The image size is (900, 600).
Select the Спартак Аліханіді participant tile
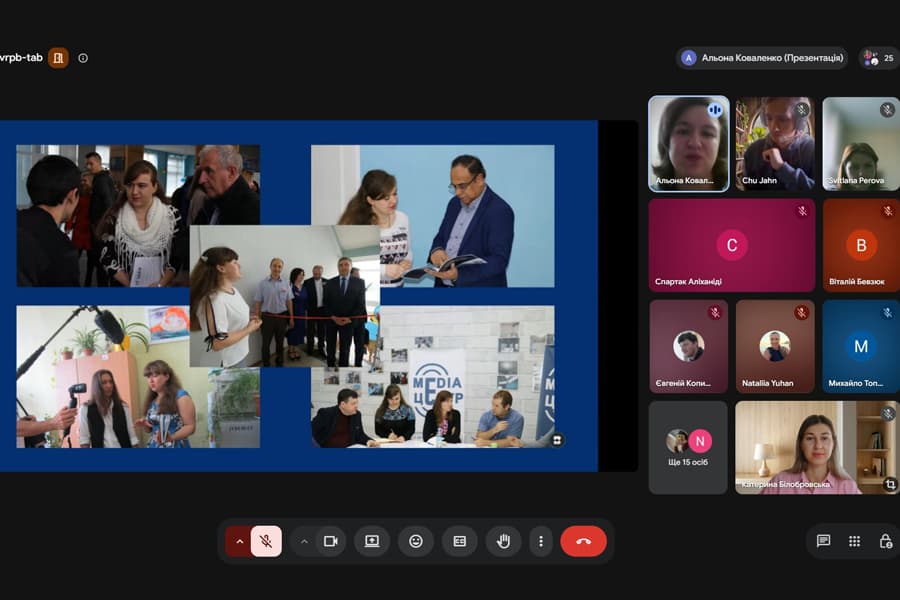(732, 245)
